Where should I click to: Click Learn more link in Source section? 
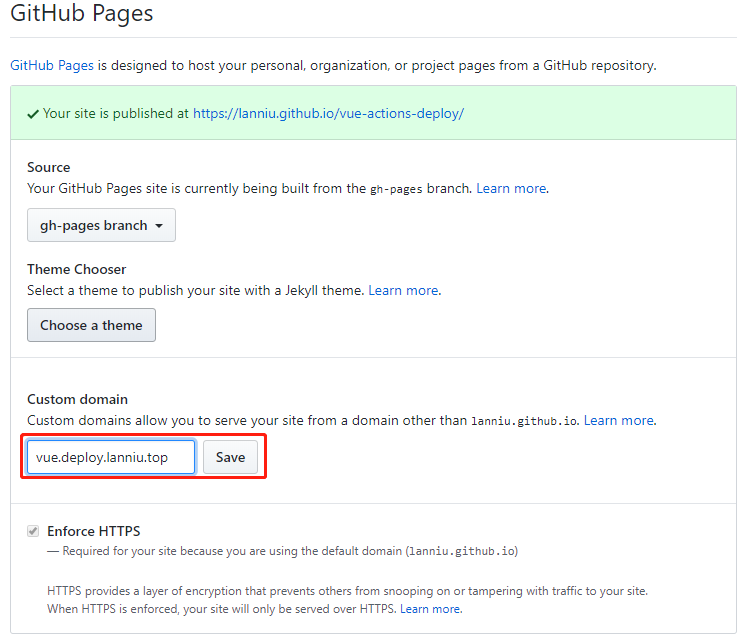click(x=511, y=188)
